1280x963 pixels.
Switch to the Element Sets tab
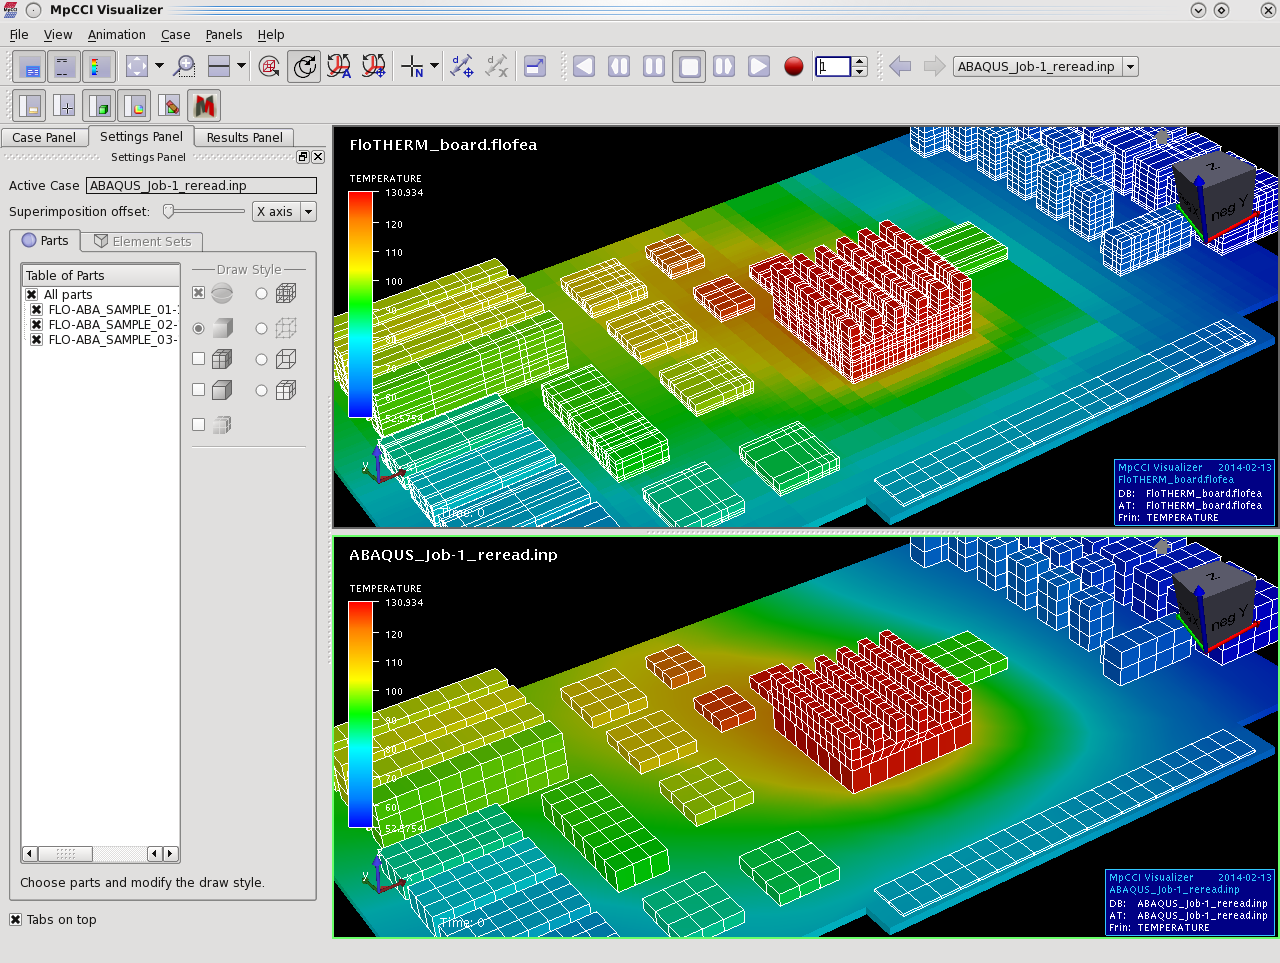point(142,242)
